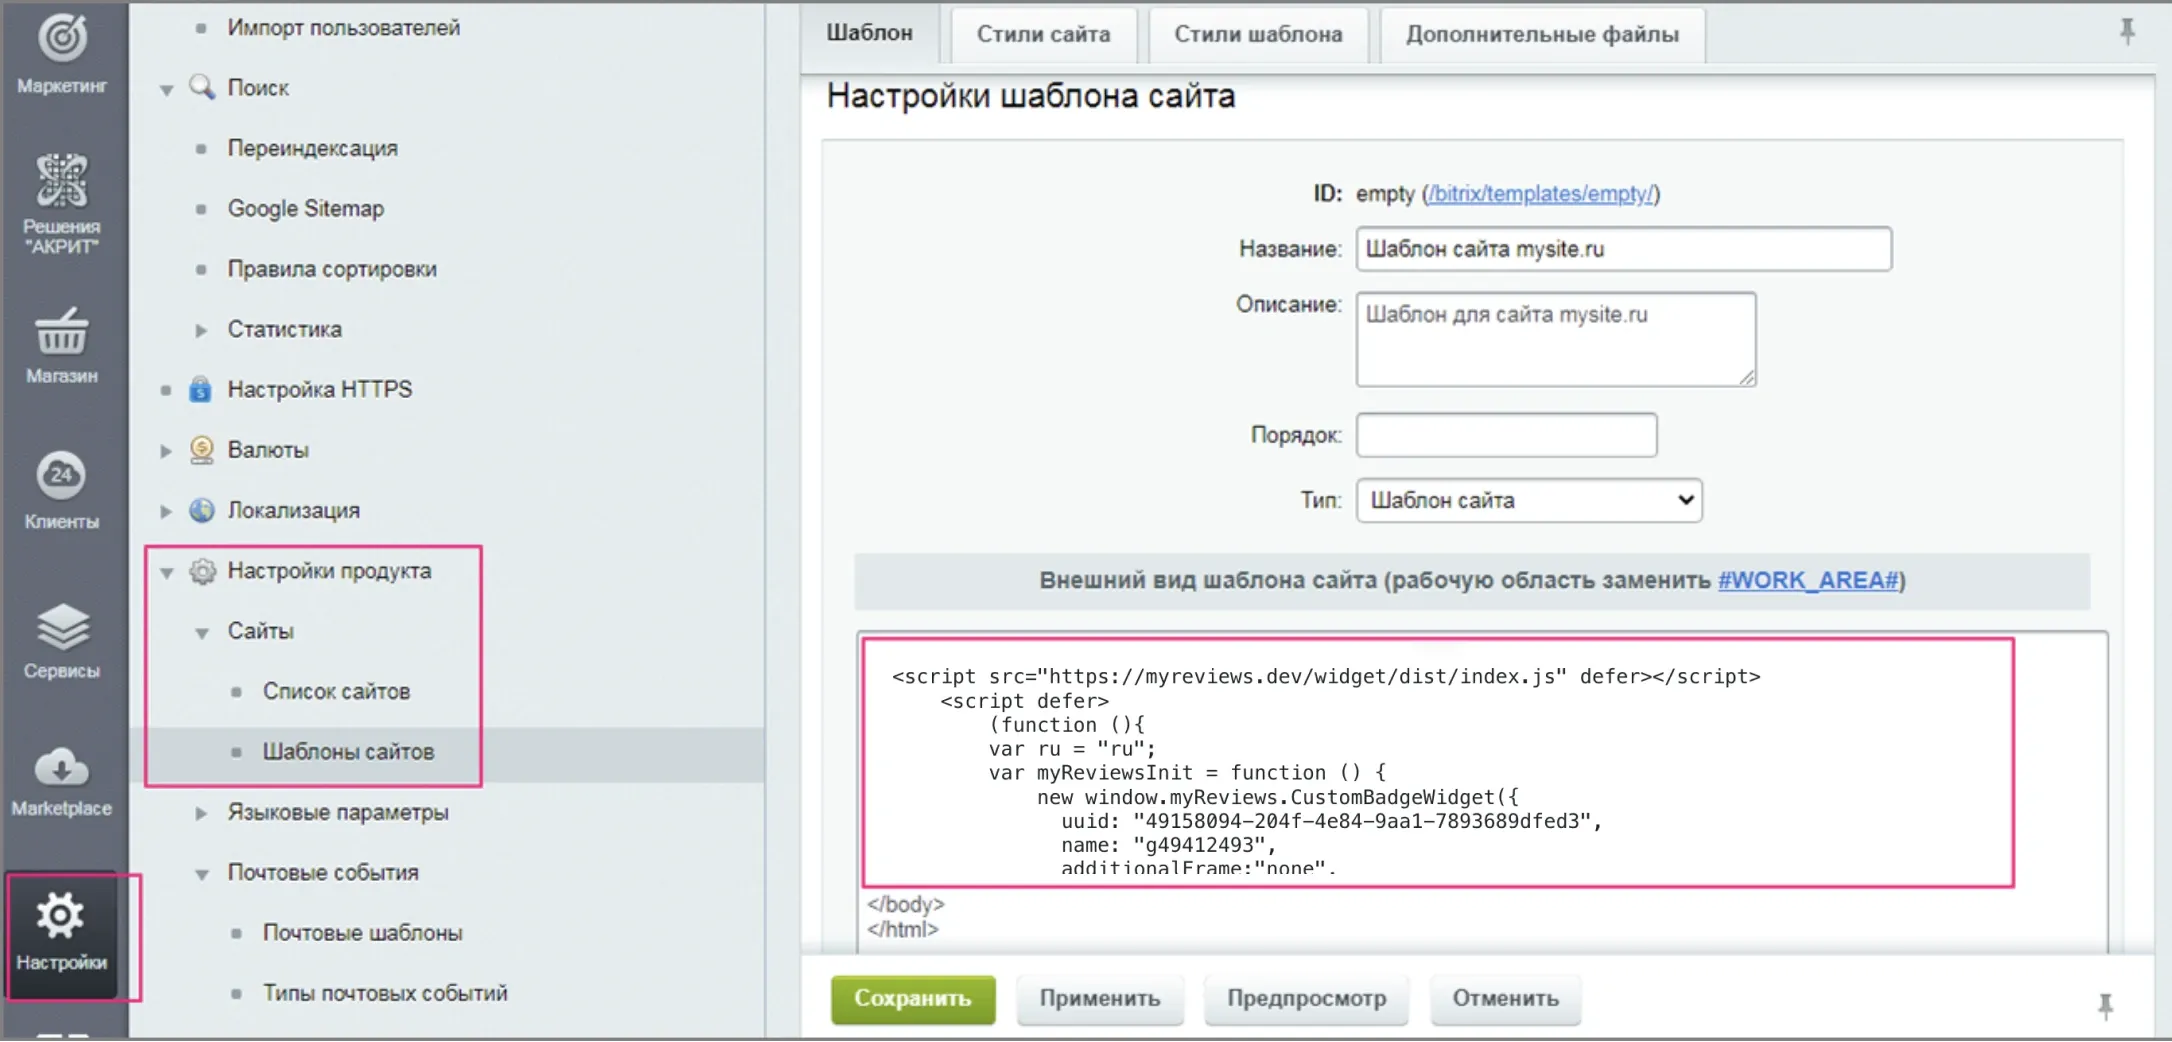Open Google Sitemap menu item
Screen dimensions: 2172x1042
[x=305, y=208]
